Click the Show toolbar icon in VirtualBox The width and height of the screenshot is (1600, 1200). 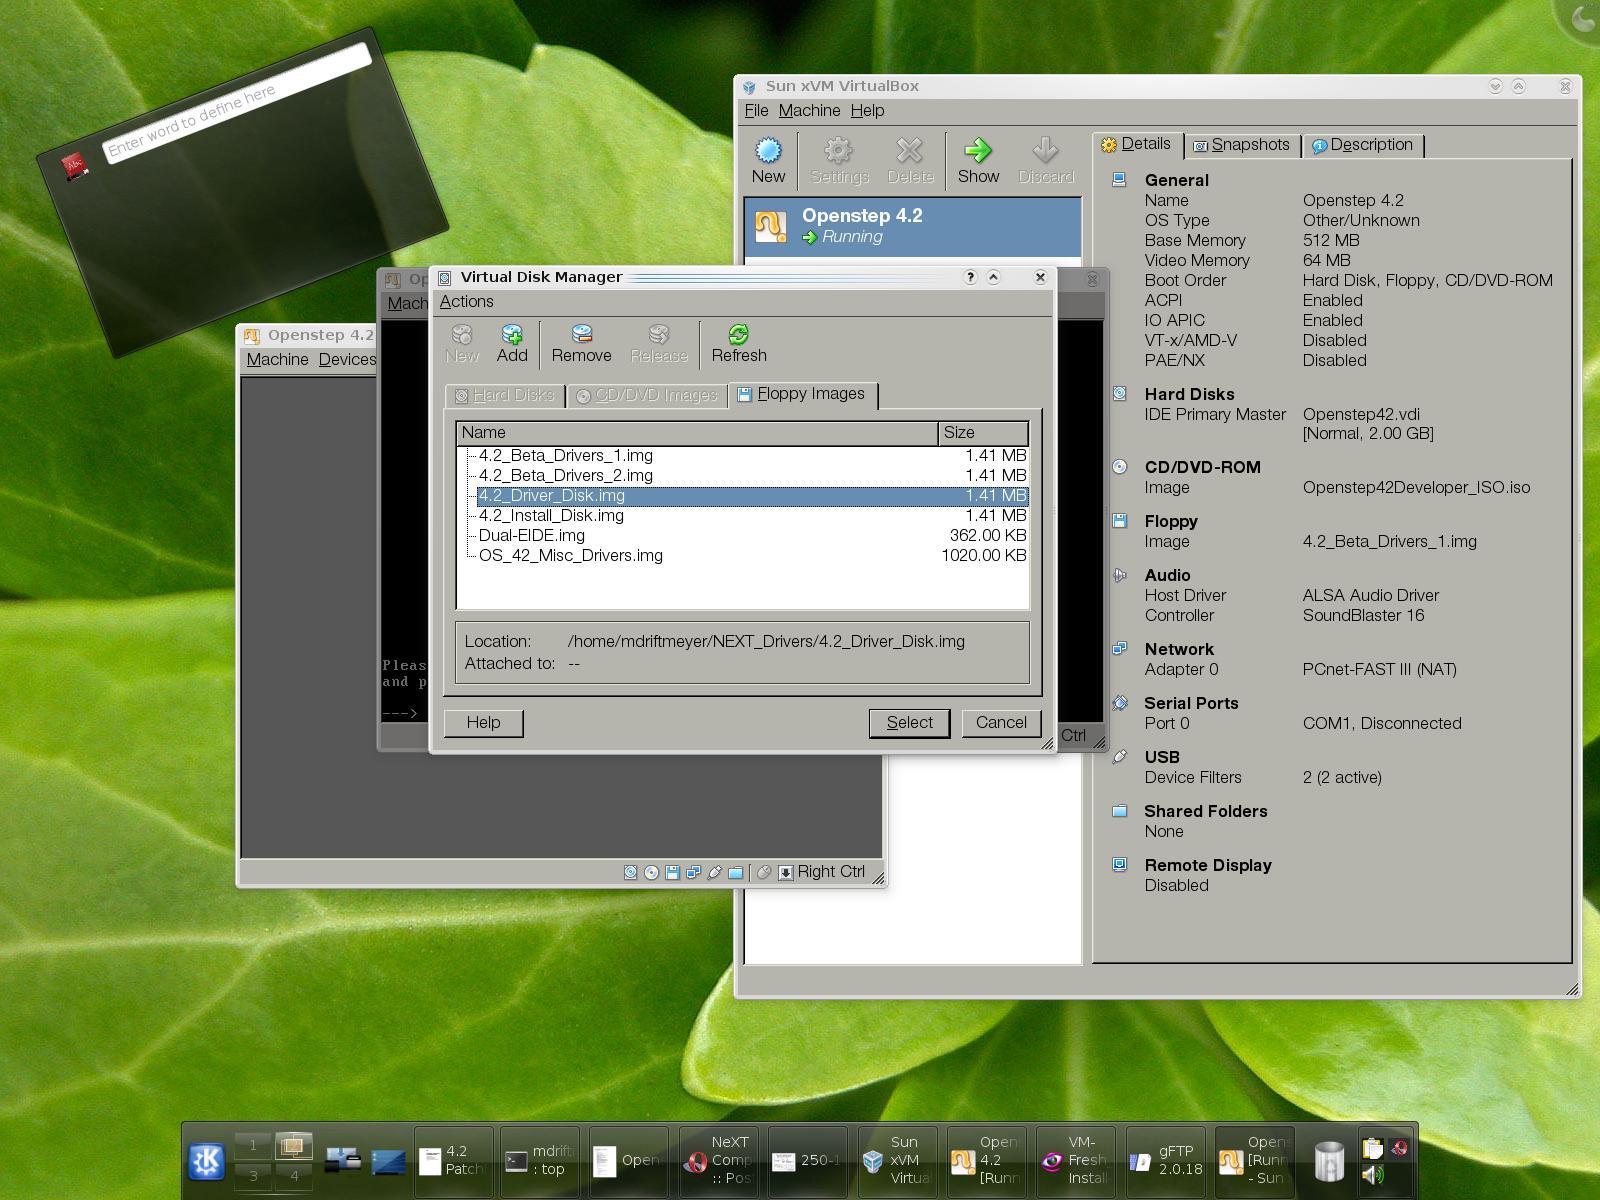[x=978, y=158]
